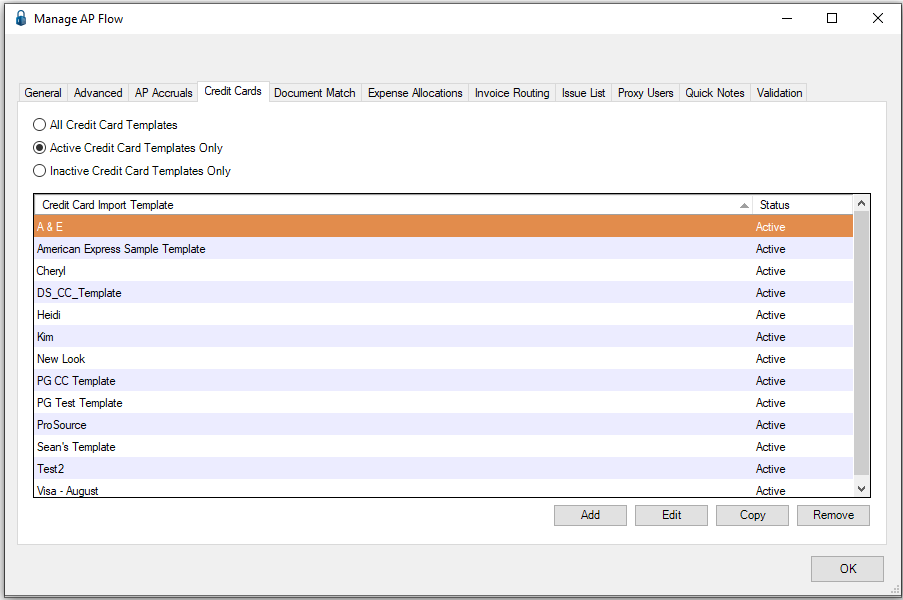Click the Edit button
This screenshot has height=600, width=903.
point(671,515)
